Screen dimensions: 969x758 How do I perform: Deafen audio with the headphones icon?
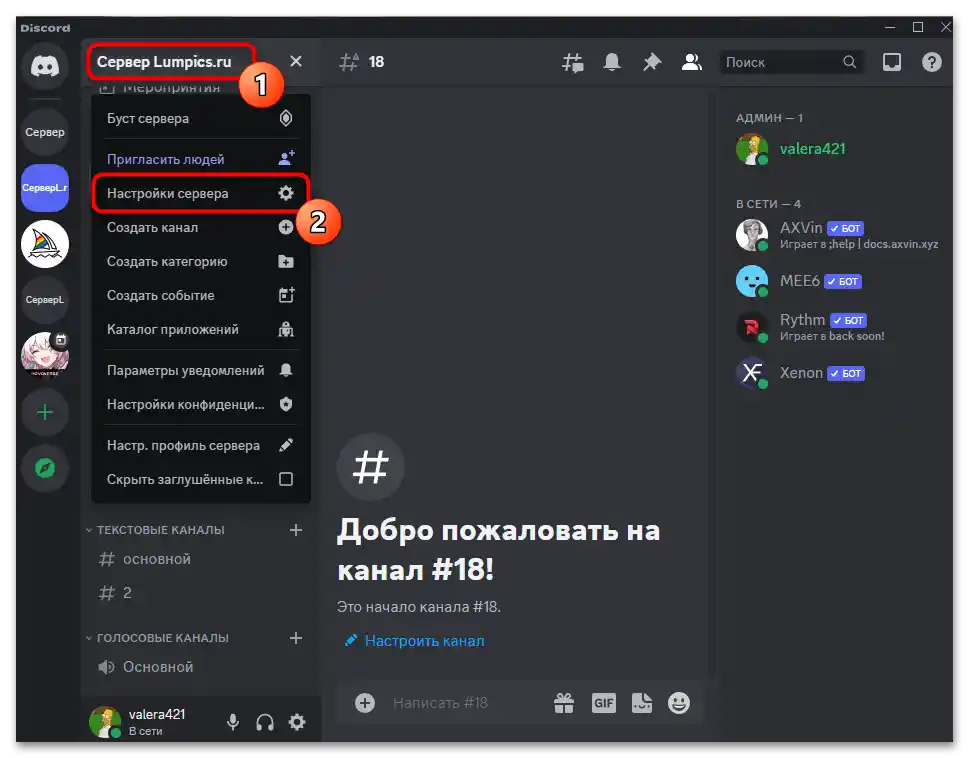[264, 721]
